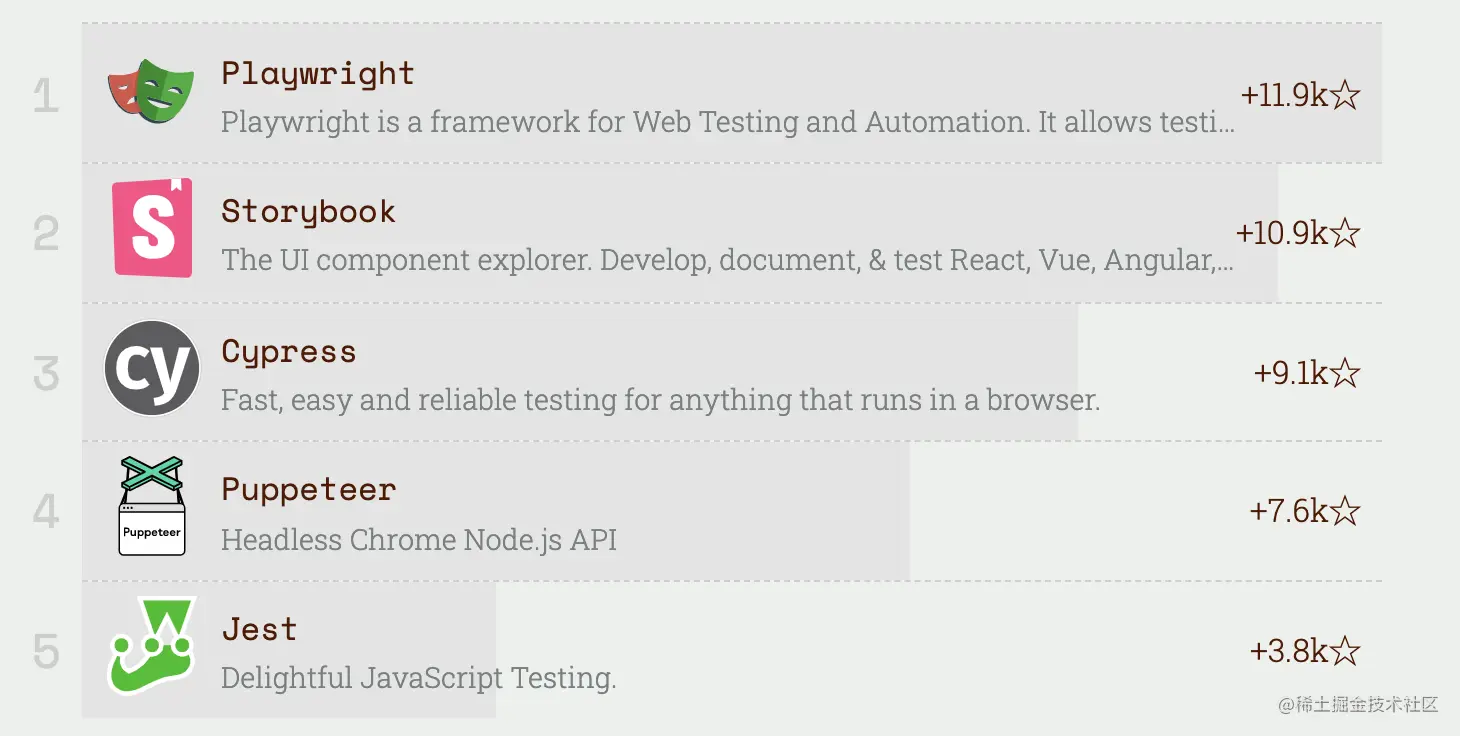The width and height of the screenshot is (1460, 736).
Task: Click the green Jest jester logo
Action: (152, 646)
